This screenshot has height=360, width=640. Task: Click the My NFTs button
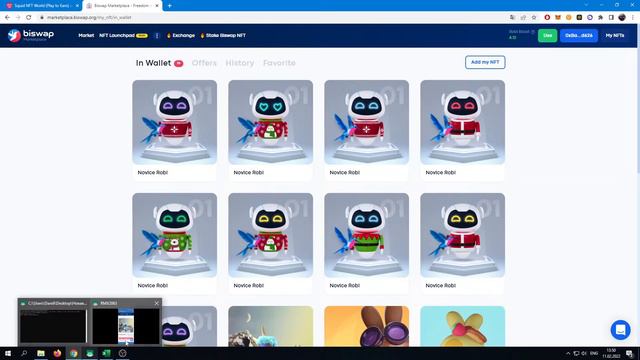615,36
